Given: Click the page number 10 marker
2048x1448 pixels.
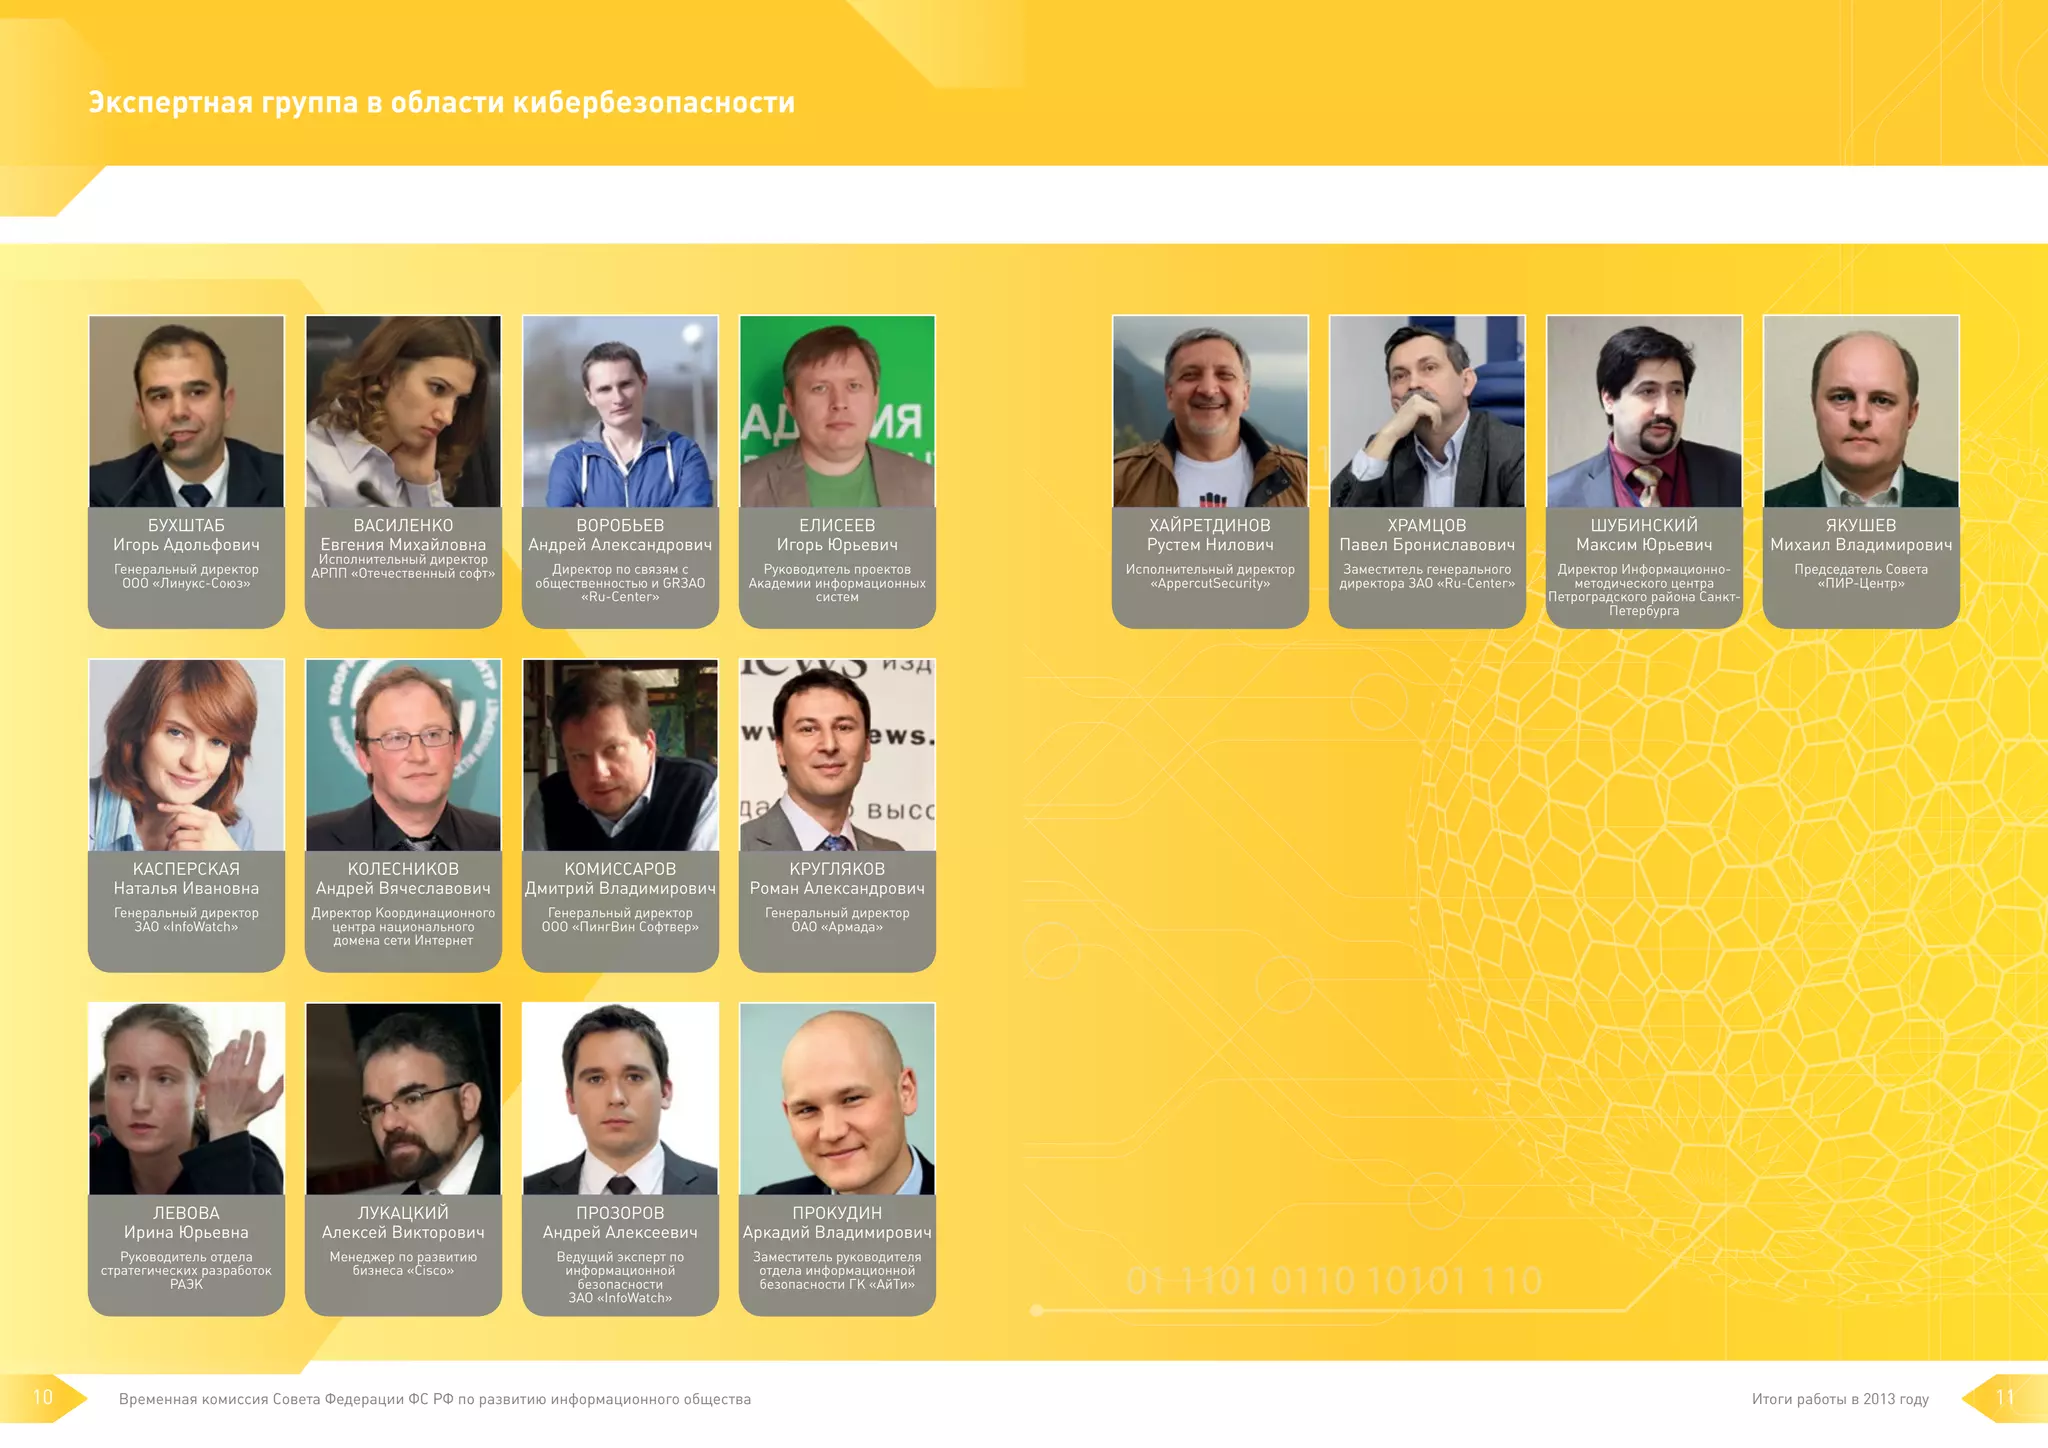Looking at the screenshot, I should tap(42, 1397).
